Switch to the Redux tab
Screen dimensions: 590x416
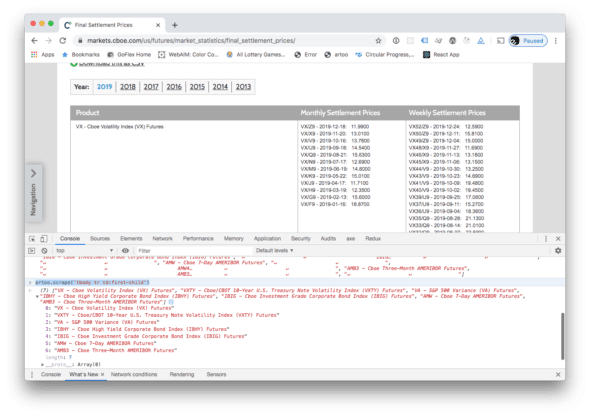point(373,239)
